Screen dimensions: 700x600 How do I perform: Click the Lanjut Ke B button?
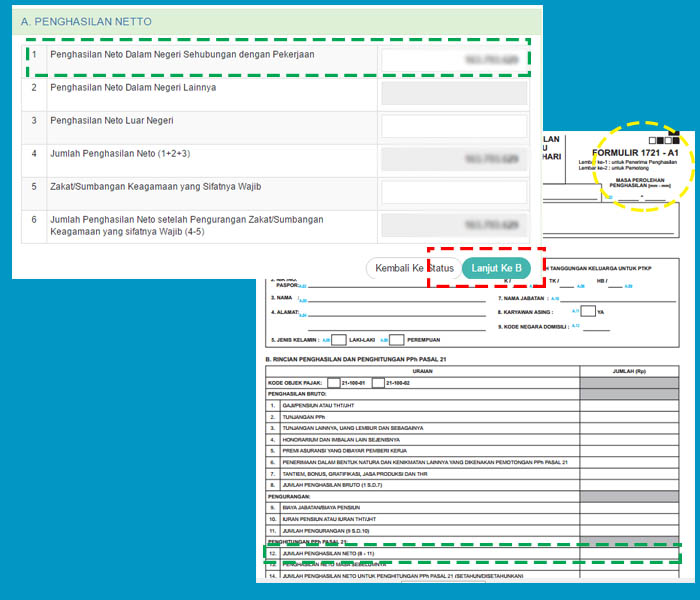[x=496, y=268]
